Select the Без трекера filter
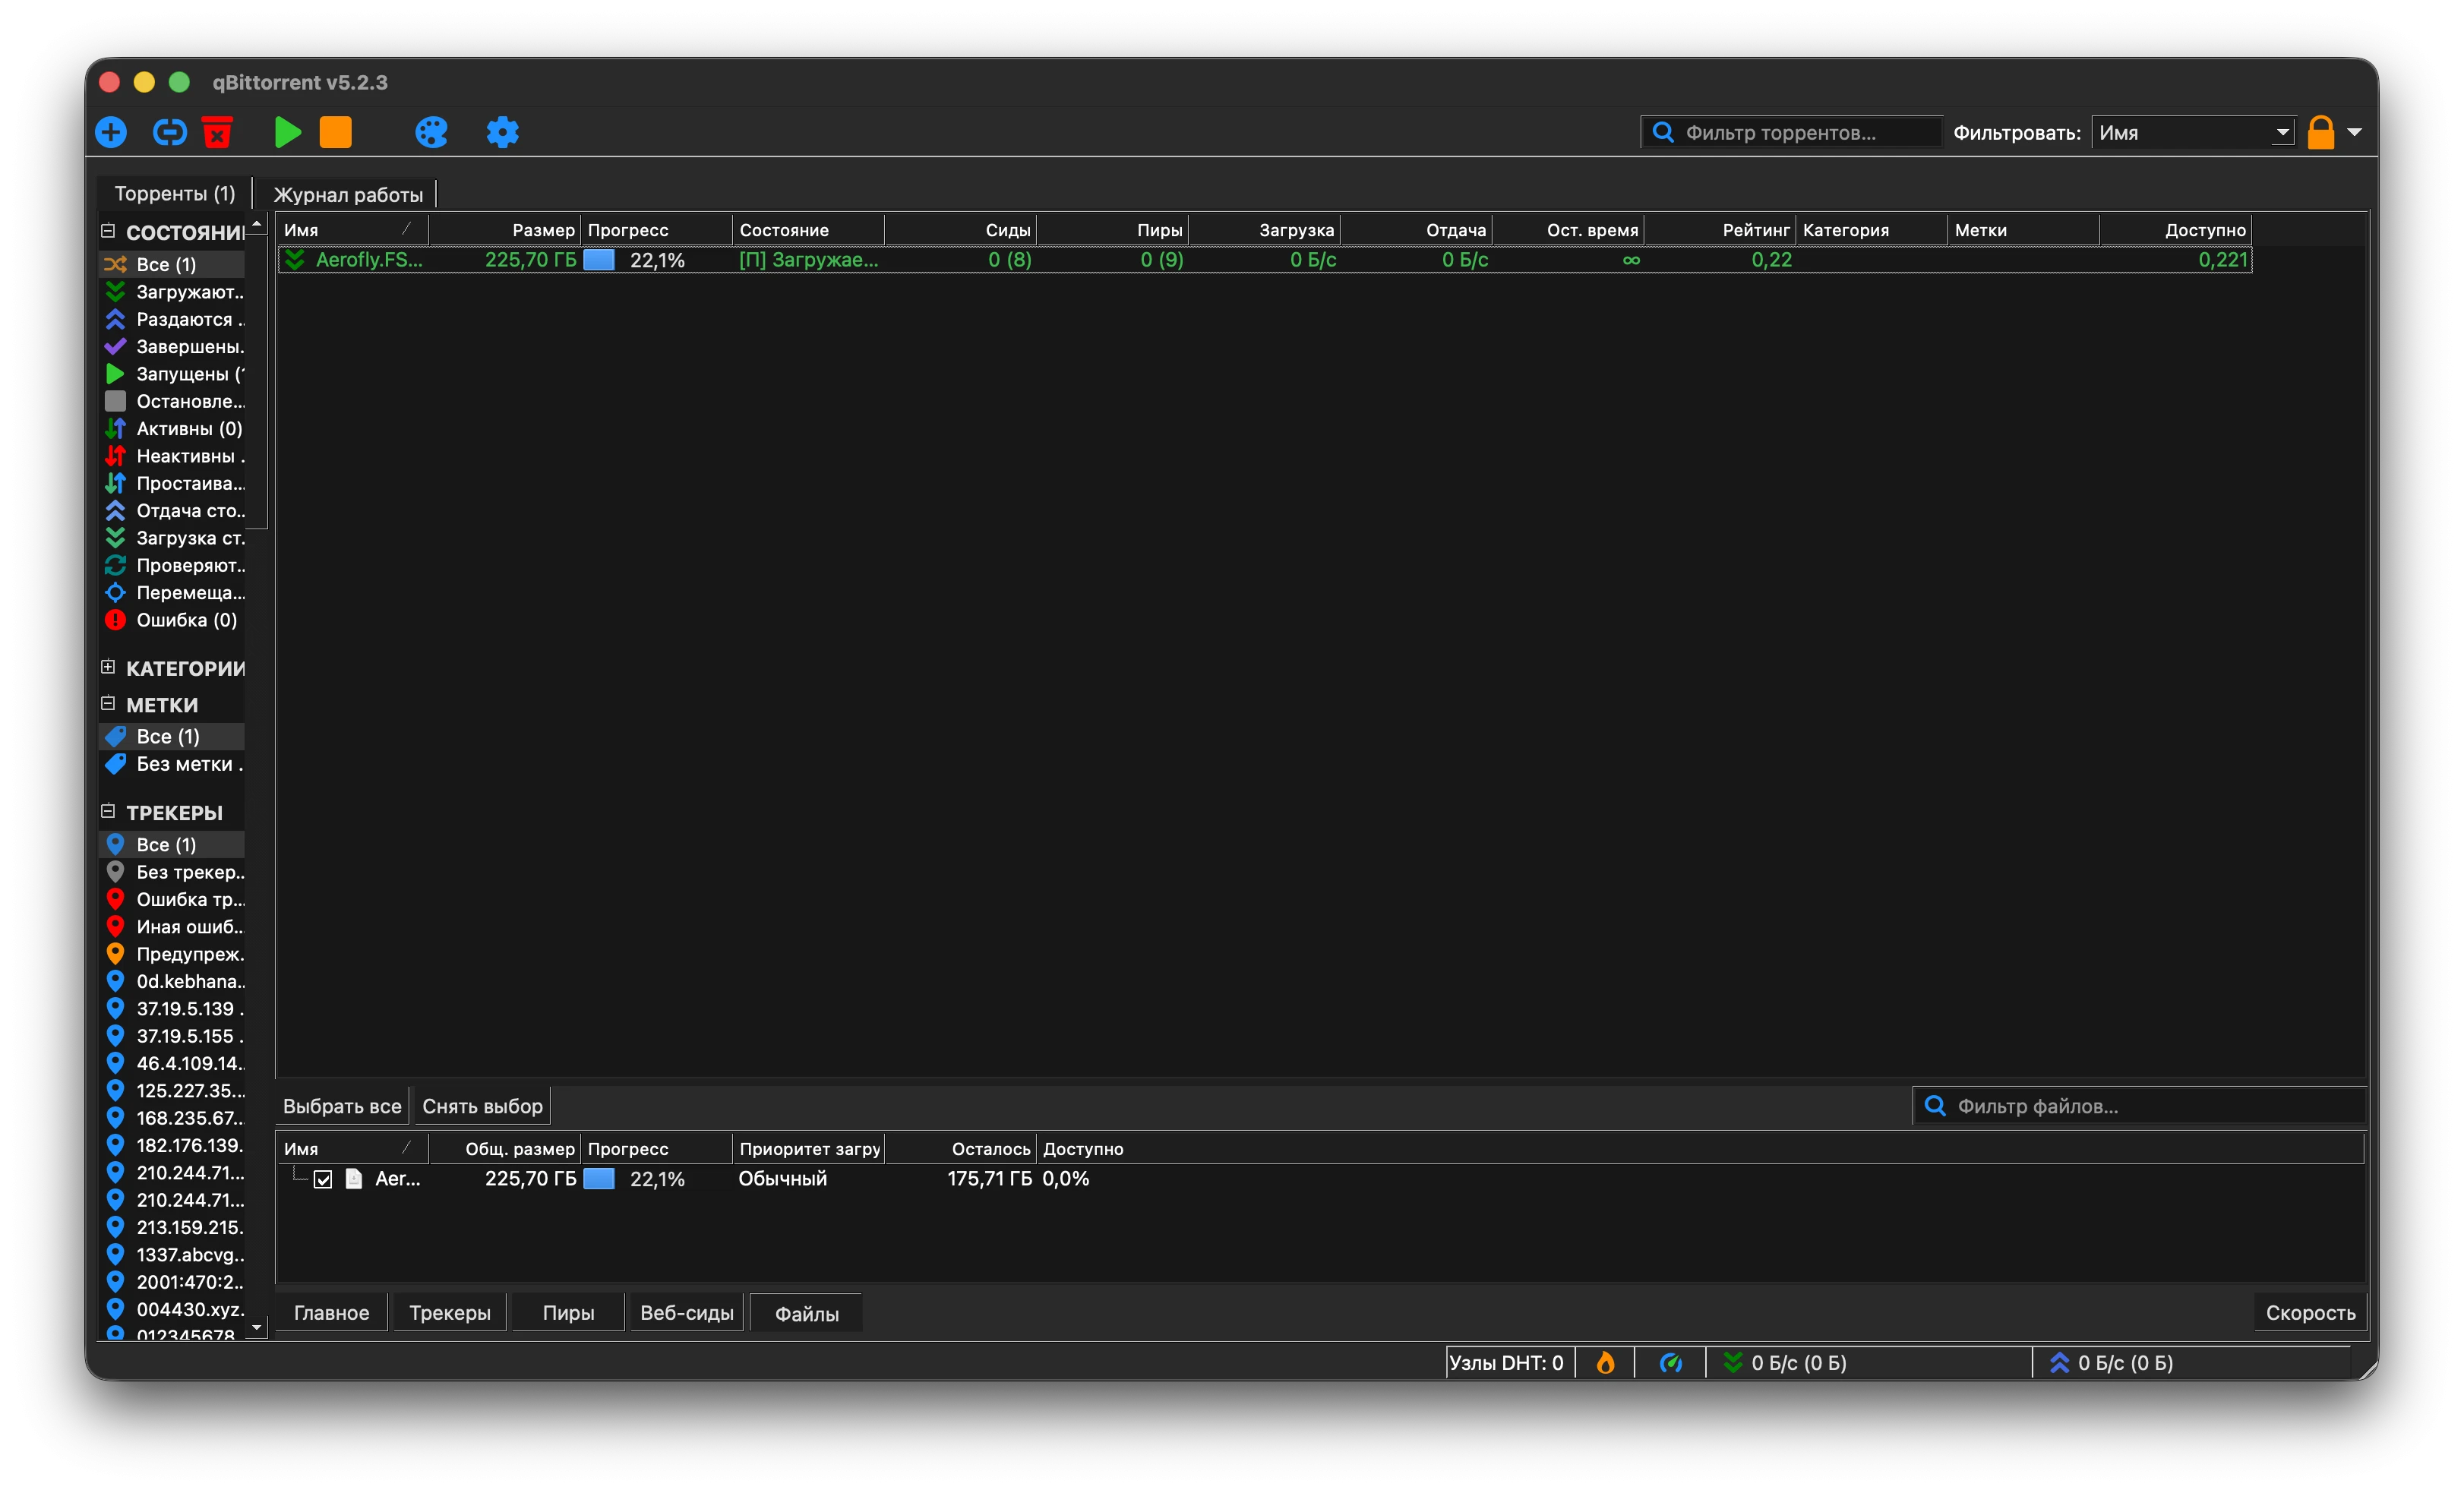Screen dimensions: 2464x1493 [x=172, y=872]
